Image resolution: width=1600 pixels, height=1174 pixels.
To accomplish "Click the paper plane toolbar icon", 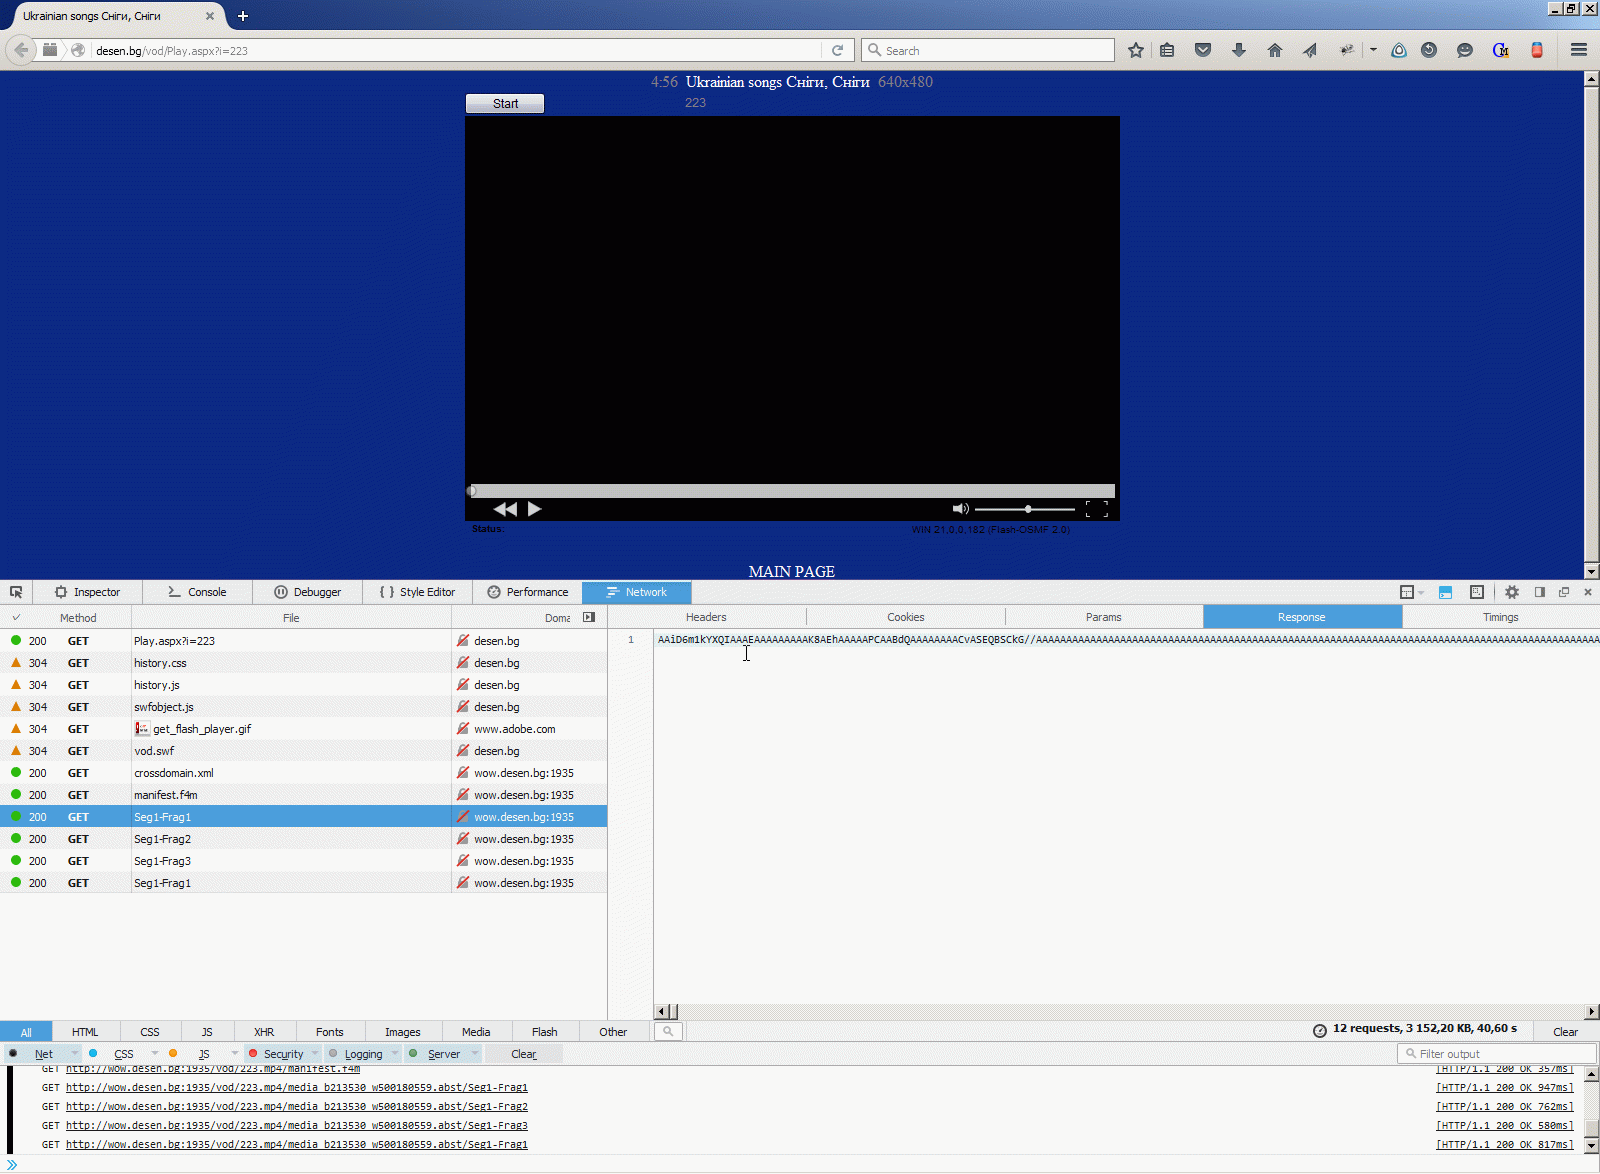I will point(1310,50).
